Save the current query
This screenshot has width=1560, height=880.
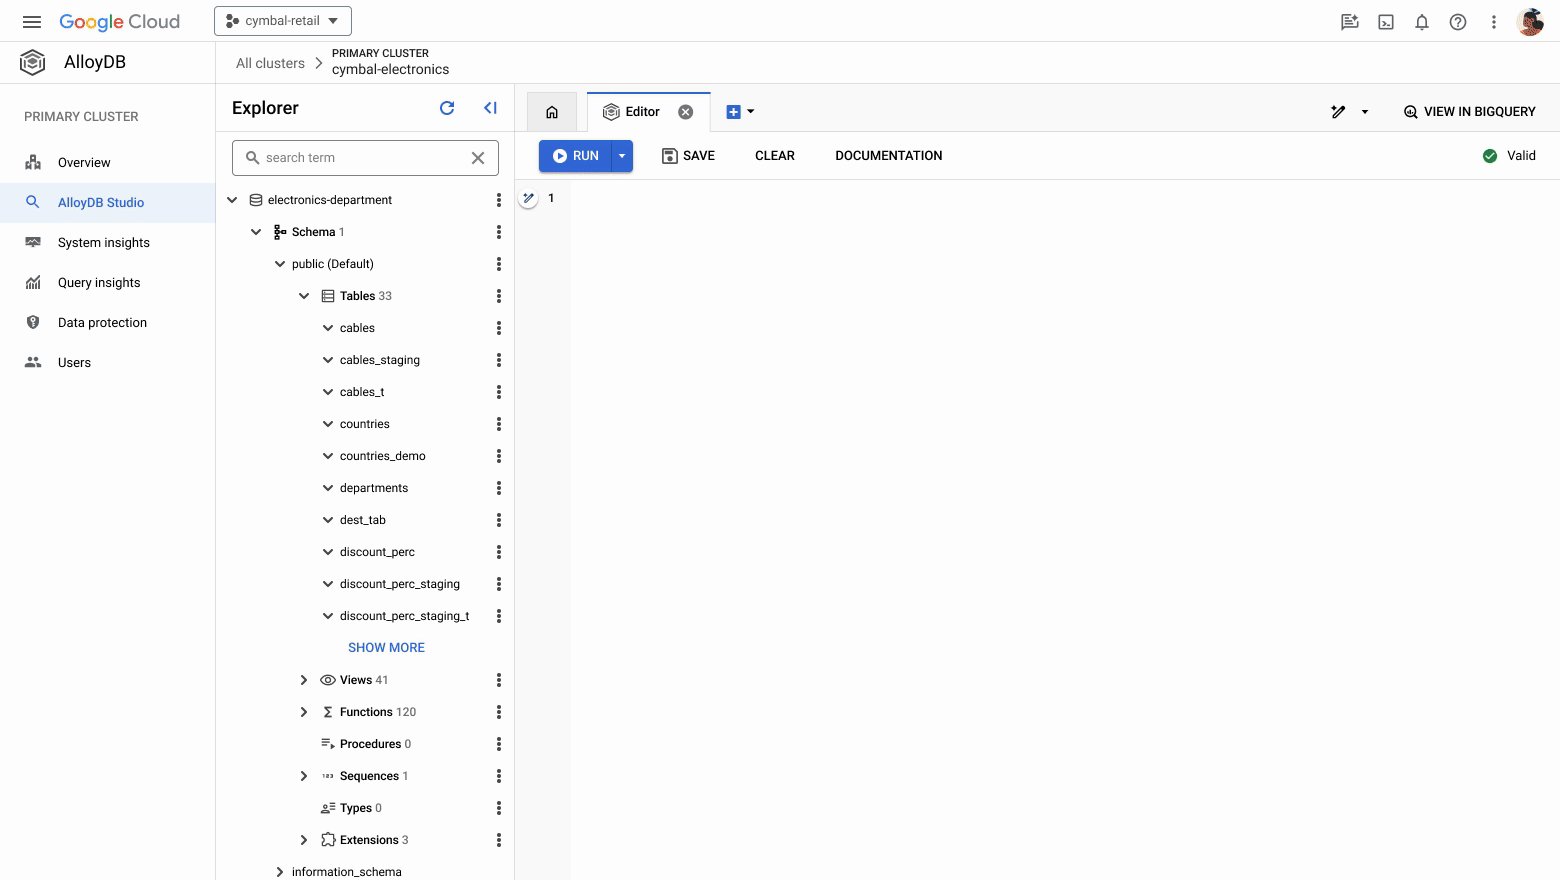pyautogui.click(x=688, y=156)
